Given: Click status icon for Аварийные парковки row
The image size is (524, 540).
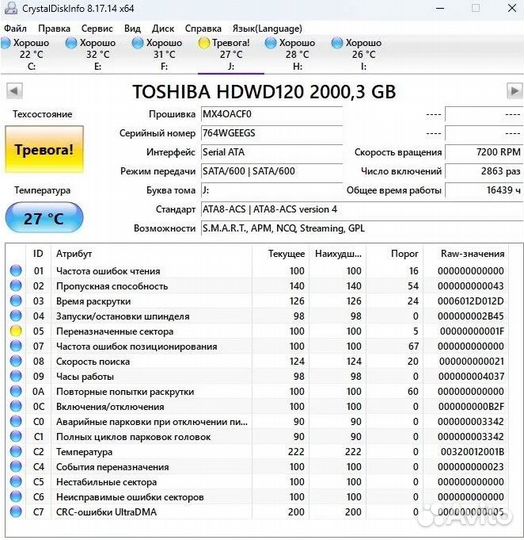Looking at the screenshot, I should pos(16,422).
